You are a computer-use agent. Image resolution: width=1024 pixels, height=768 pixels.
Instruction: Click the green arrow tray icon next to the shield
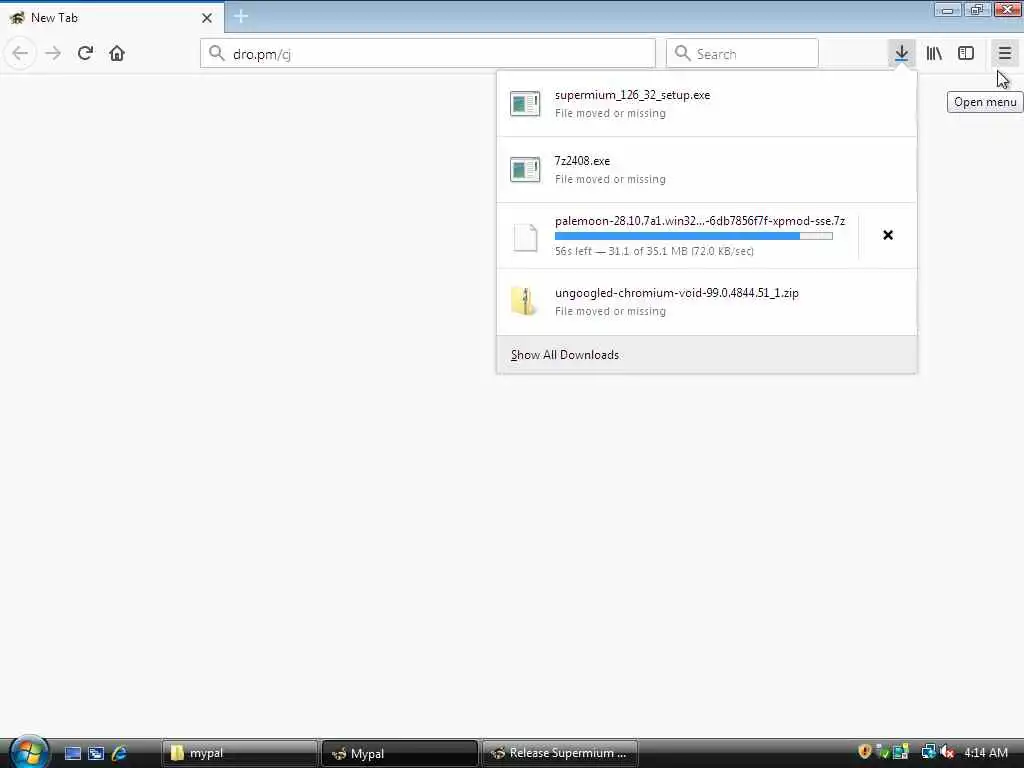882,752
